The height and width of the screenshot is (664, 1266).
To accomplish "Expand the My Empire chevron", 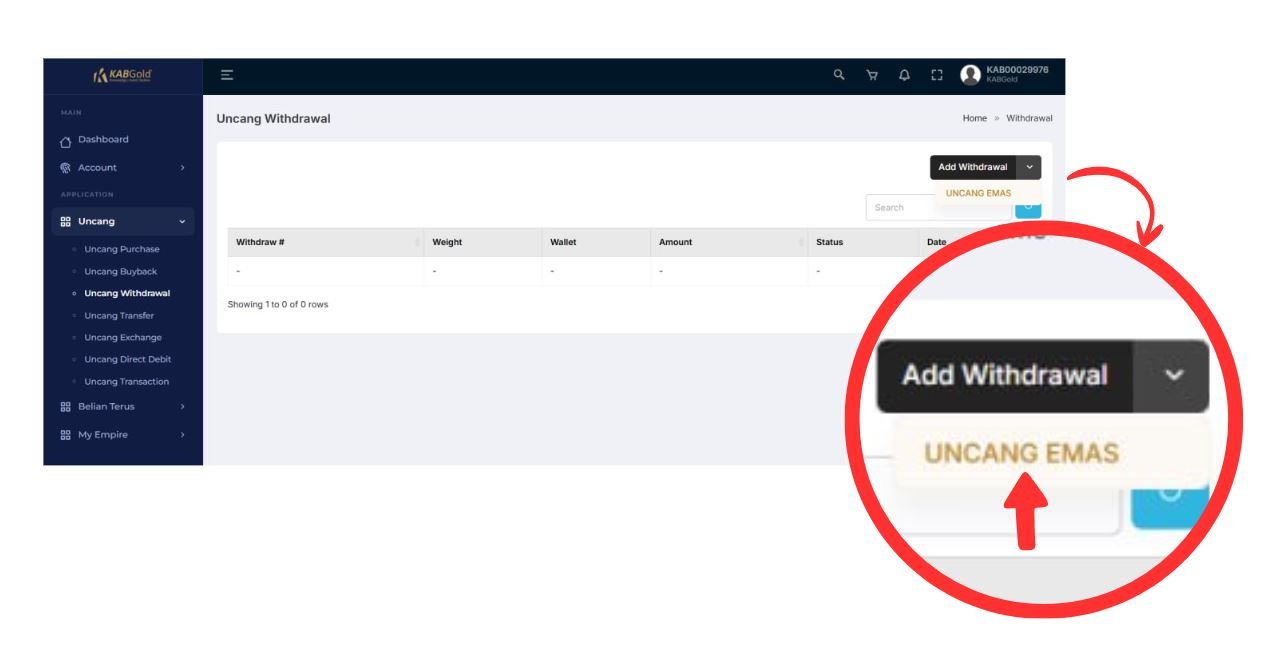I will (182, 435).
